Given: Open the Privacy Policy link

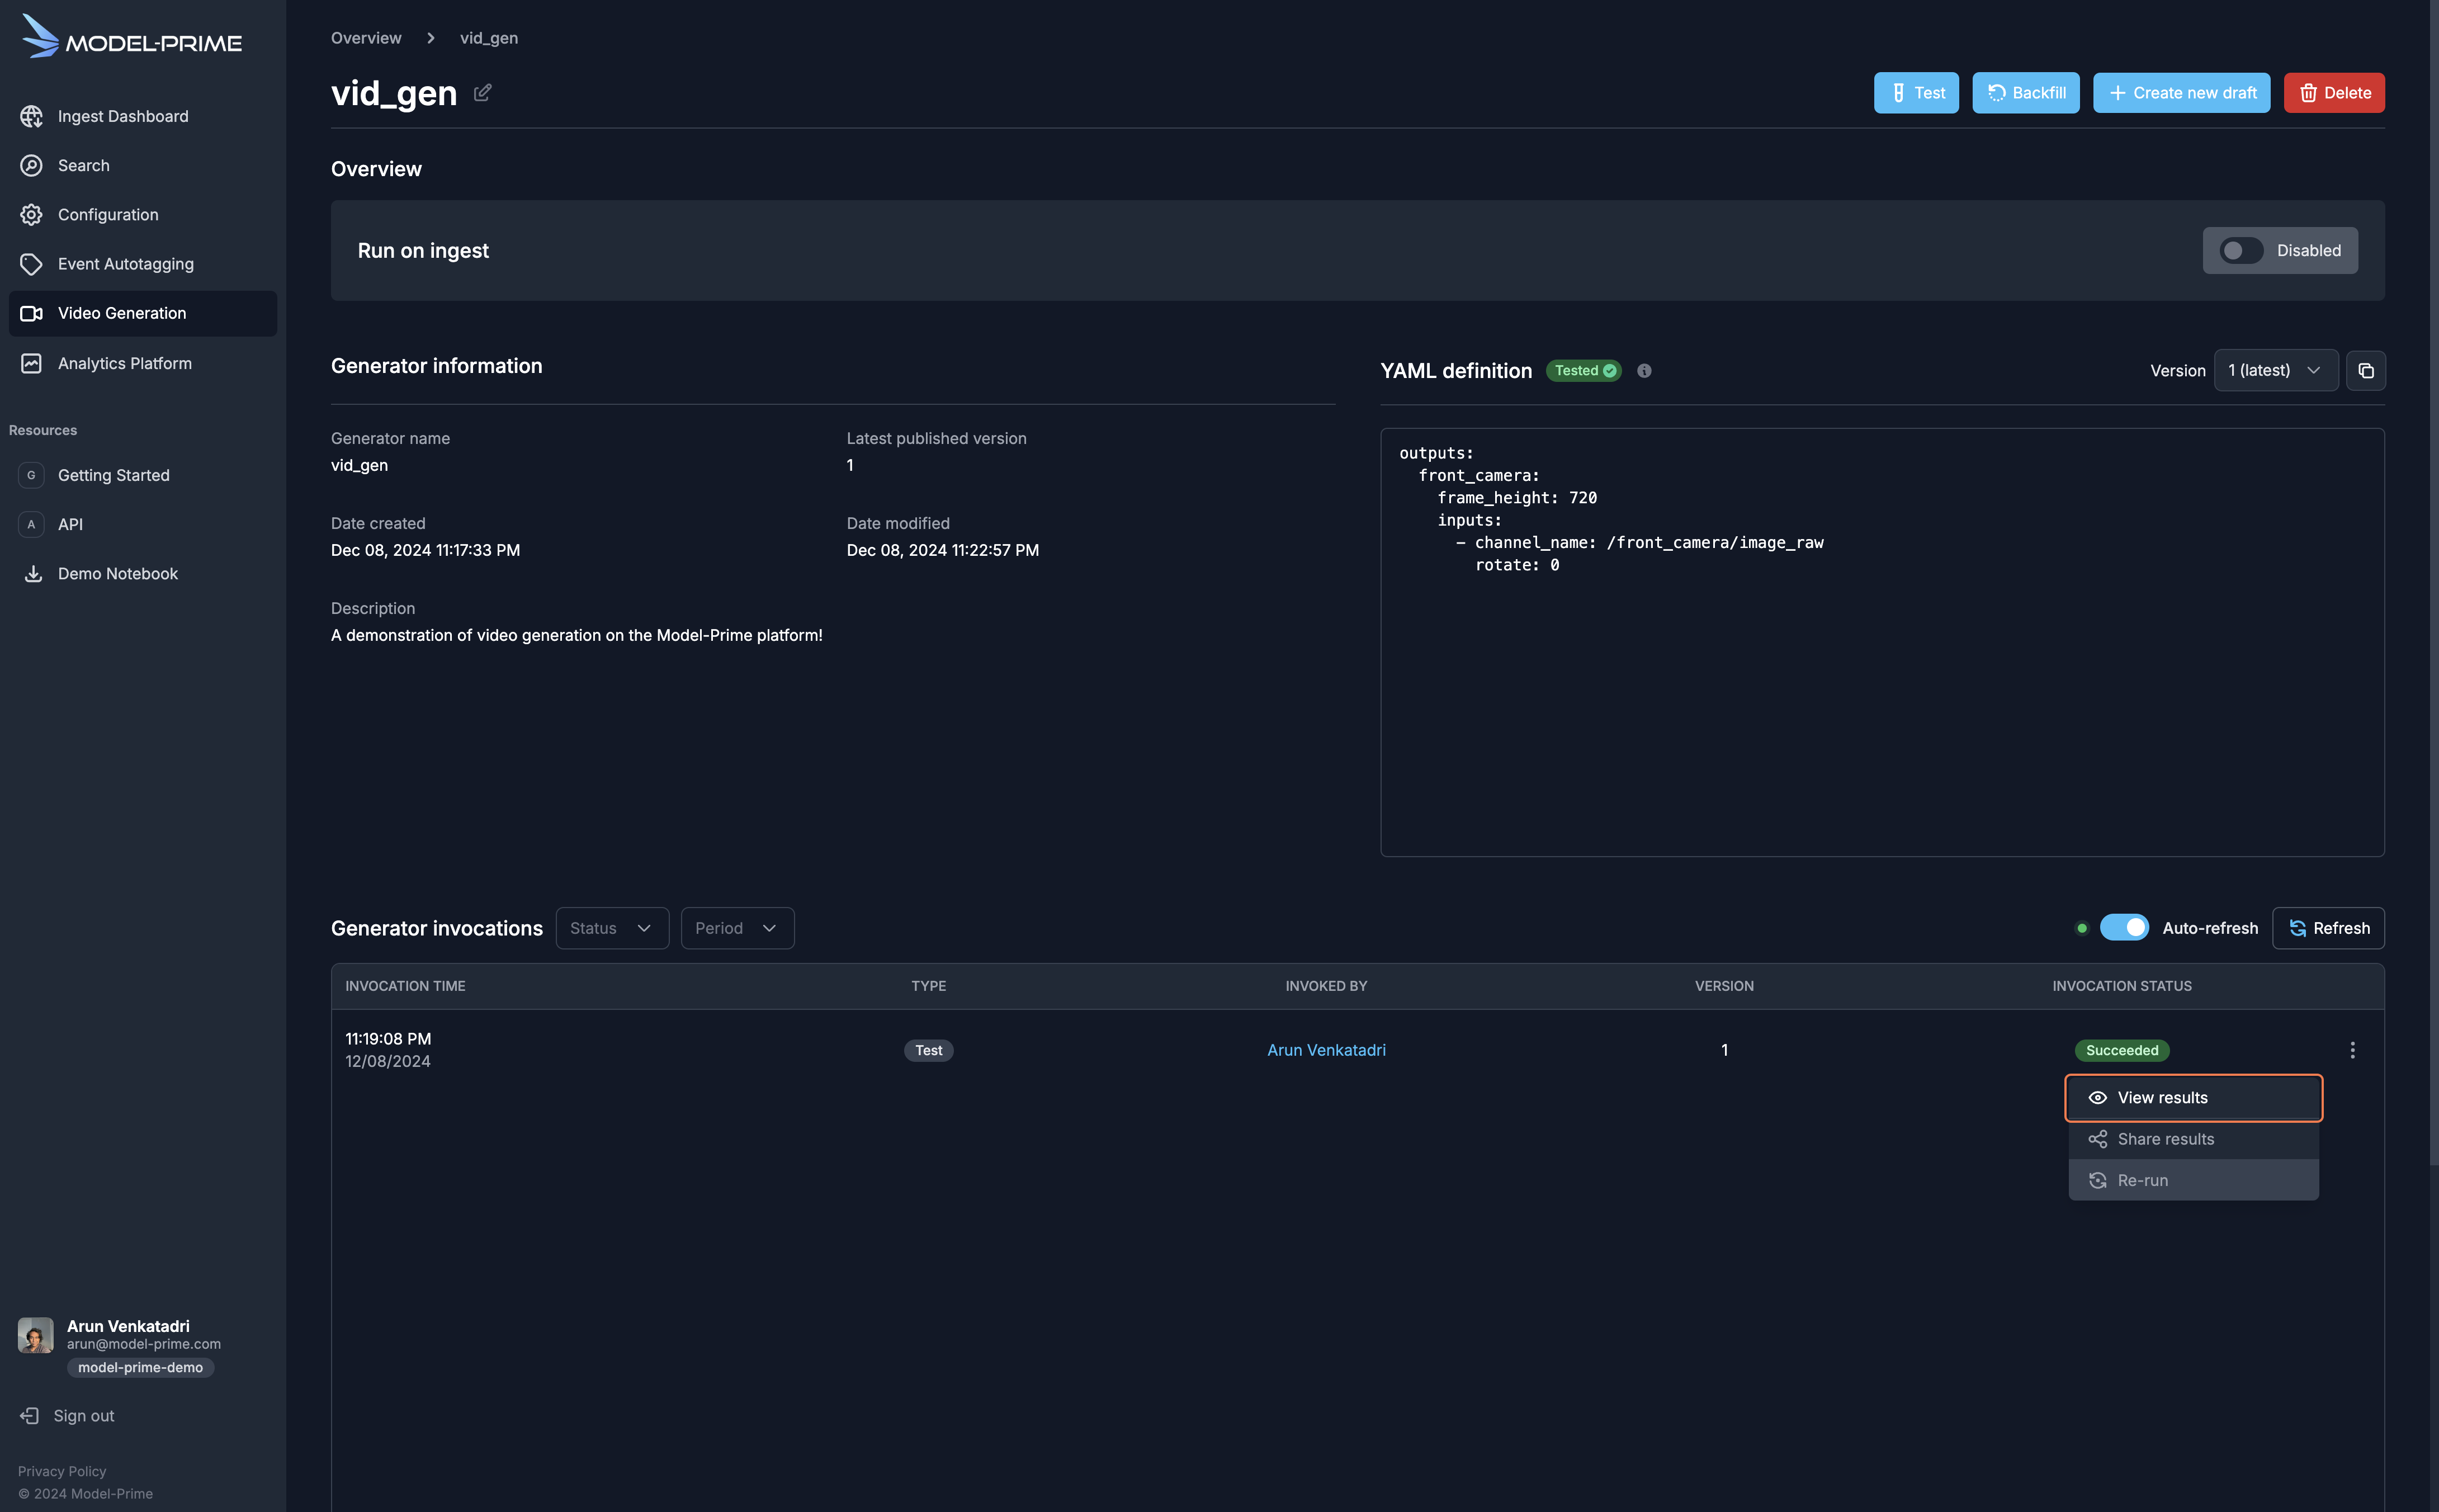Looking at the screenshot, I should tap(62, 1471).
